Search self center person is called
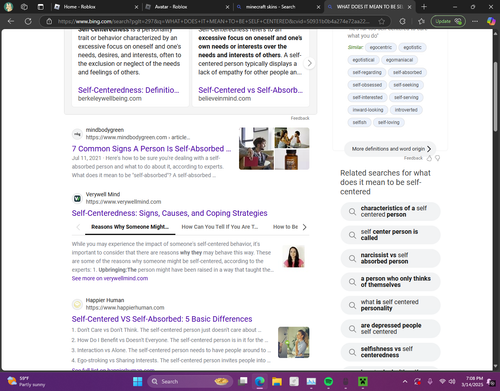500x391 pixels. 390,235
